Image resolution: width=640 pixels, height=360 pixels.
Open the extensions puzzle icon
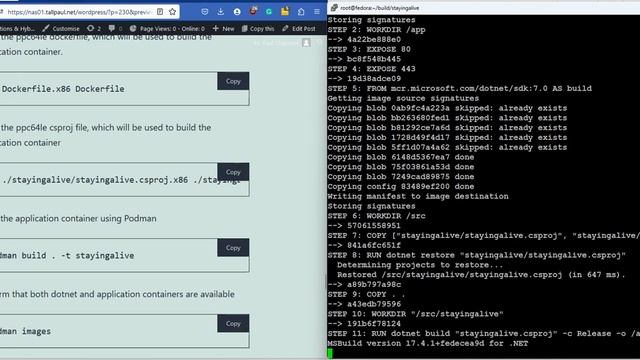(301, 12)
